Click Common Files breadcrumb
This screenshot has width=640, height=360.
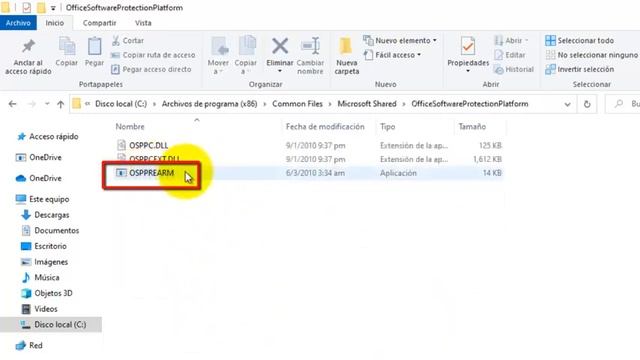coord(298,104)
